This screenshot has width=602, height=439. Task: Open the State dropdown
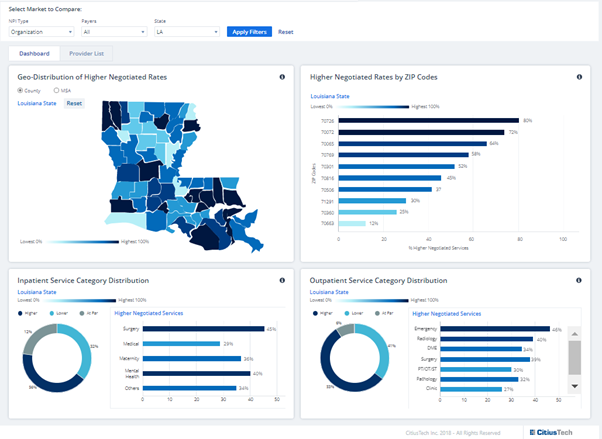tap(187, 32)
